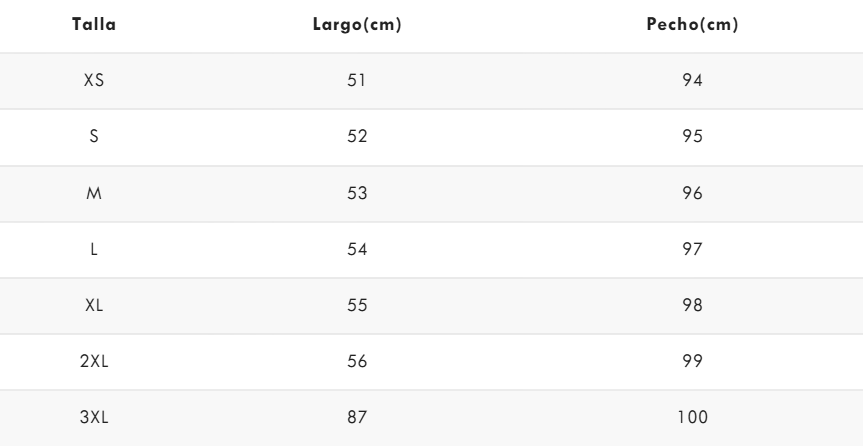Click the pecho value 96
Viewport: 863px width, 446px height.
click(x=692, y=193)
